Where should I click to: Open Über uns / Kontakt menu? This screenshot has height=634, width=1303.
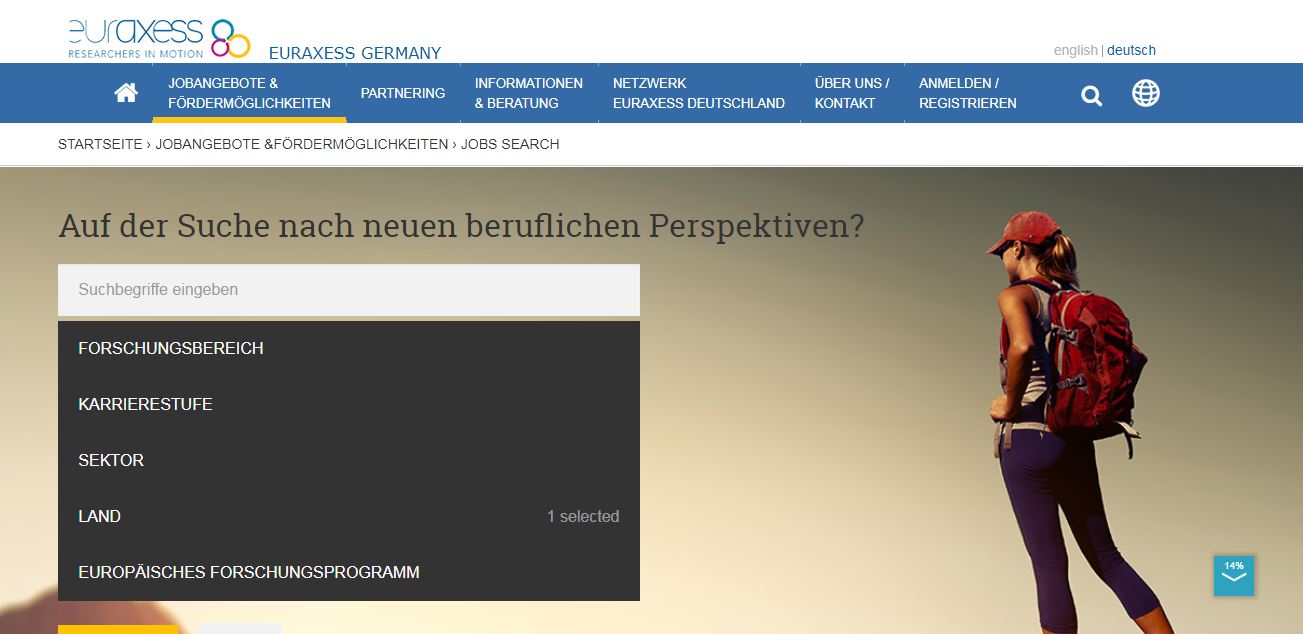pyautogui.click(x=852, y=93)
